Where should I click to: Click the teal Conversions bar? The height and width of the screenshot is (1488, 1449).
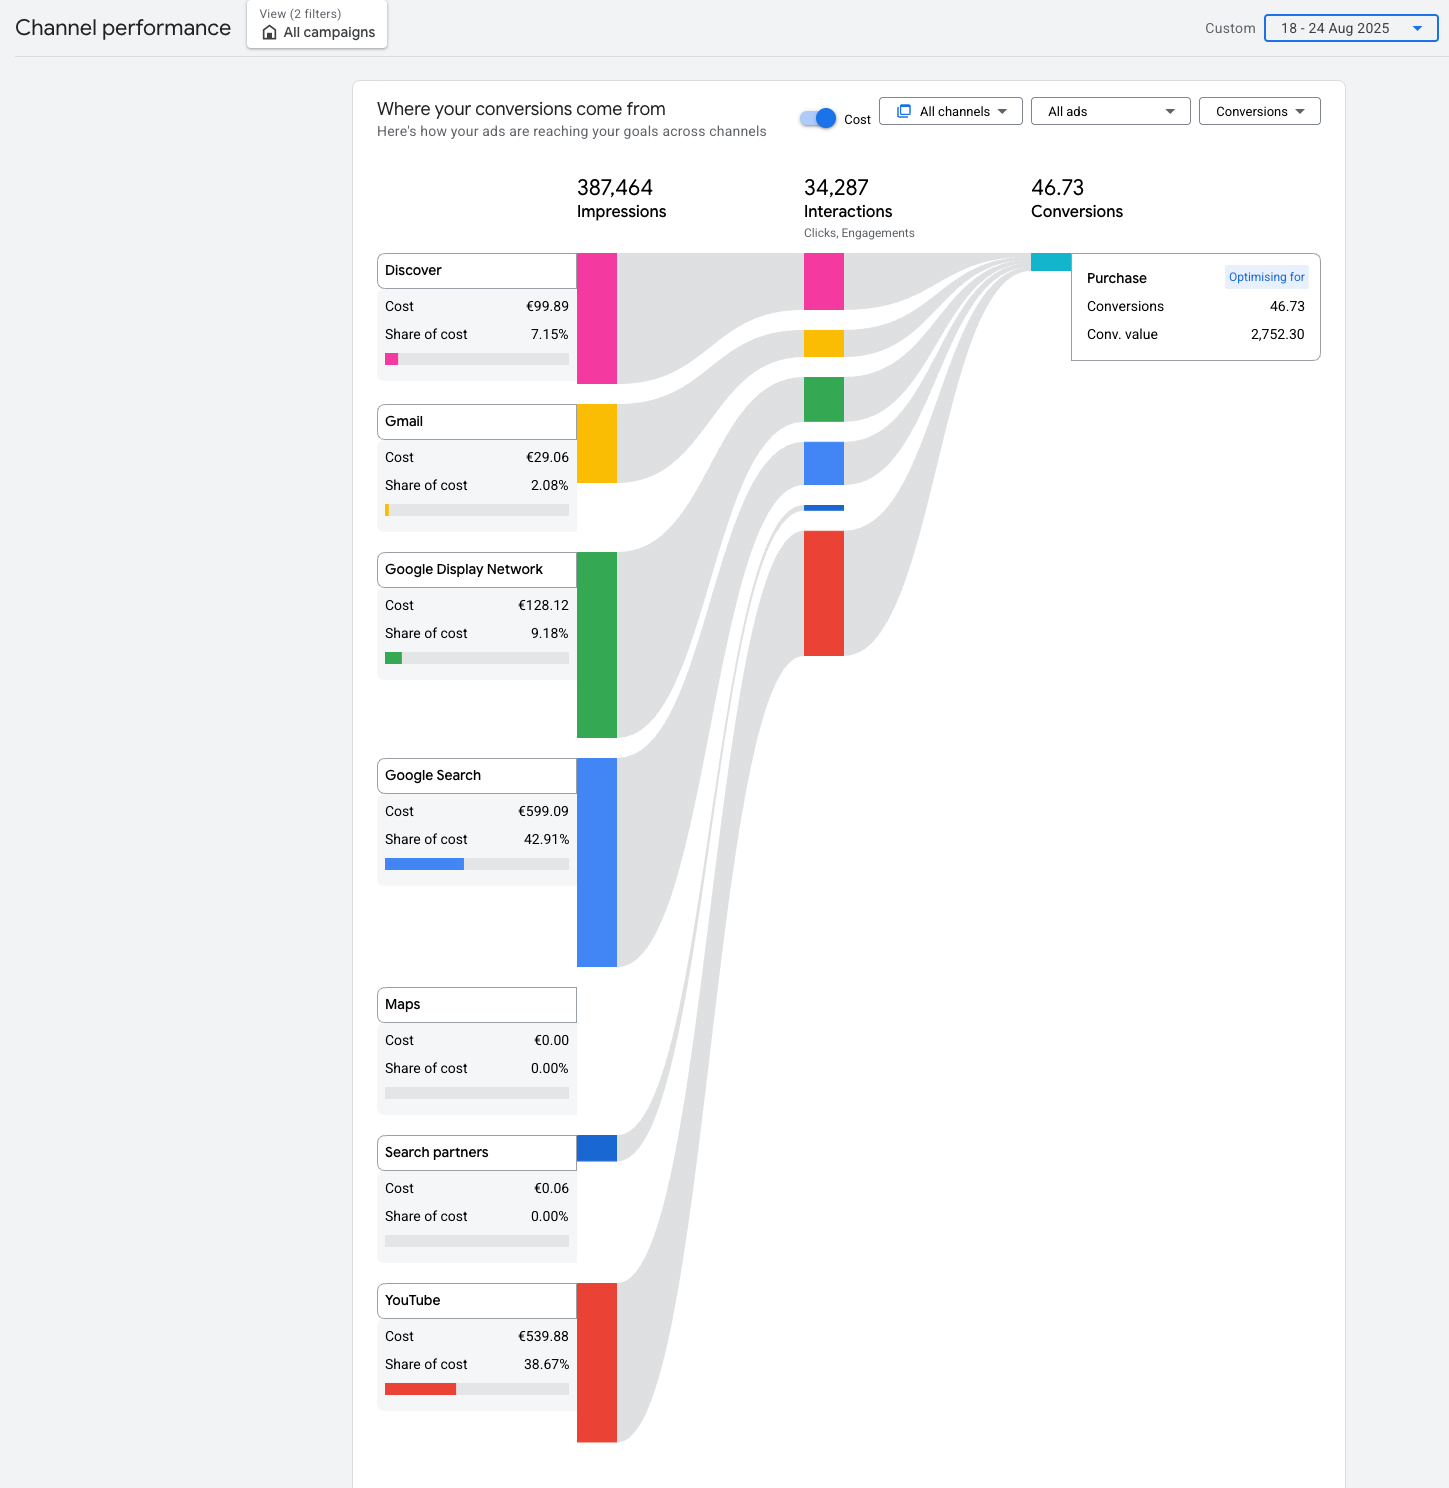(x=1051, y=262)
